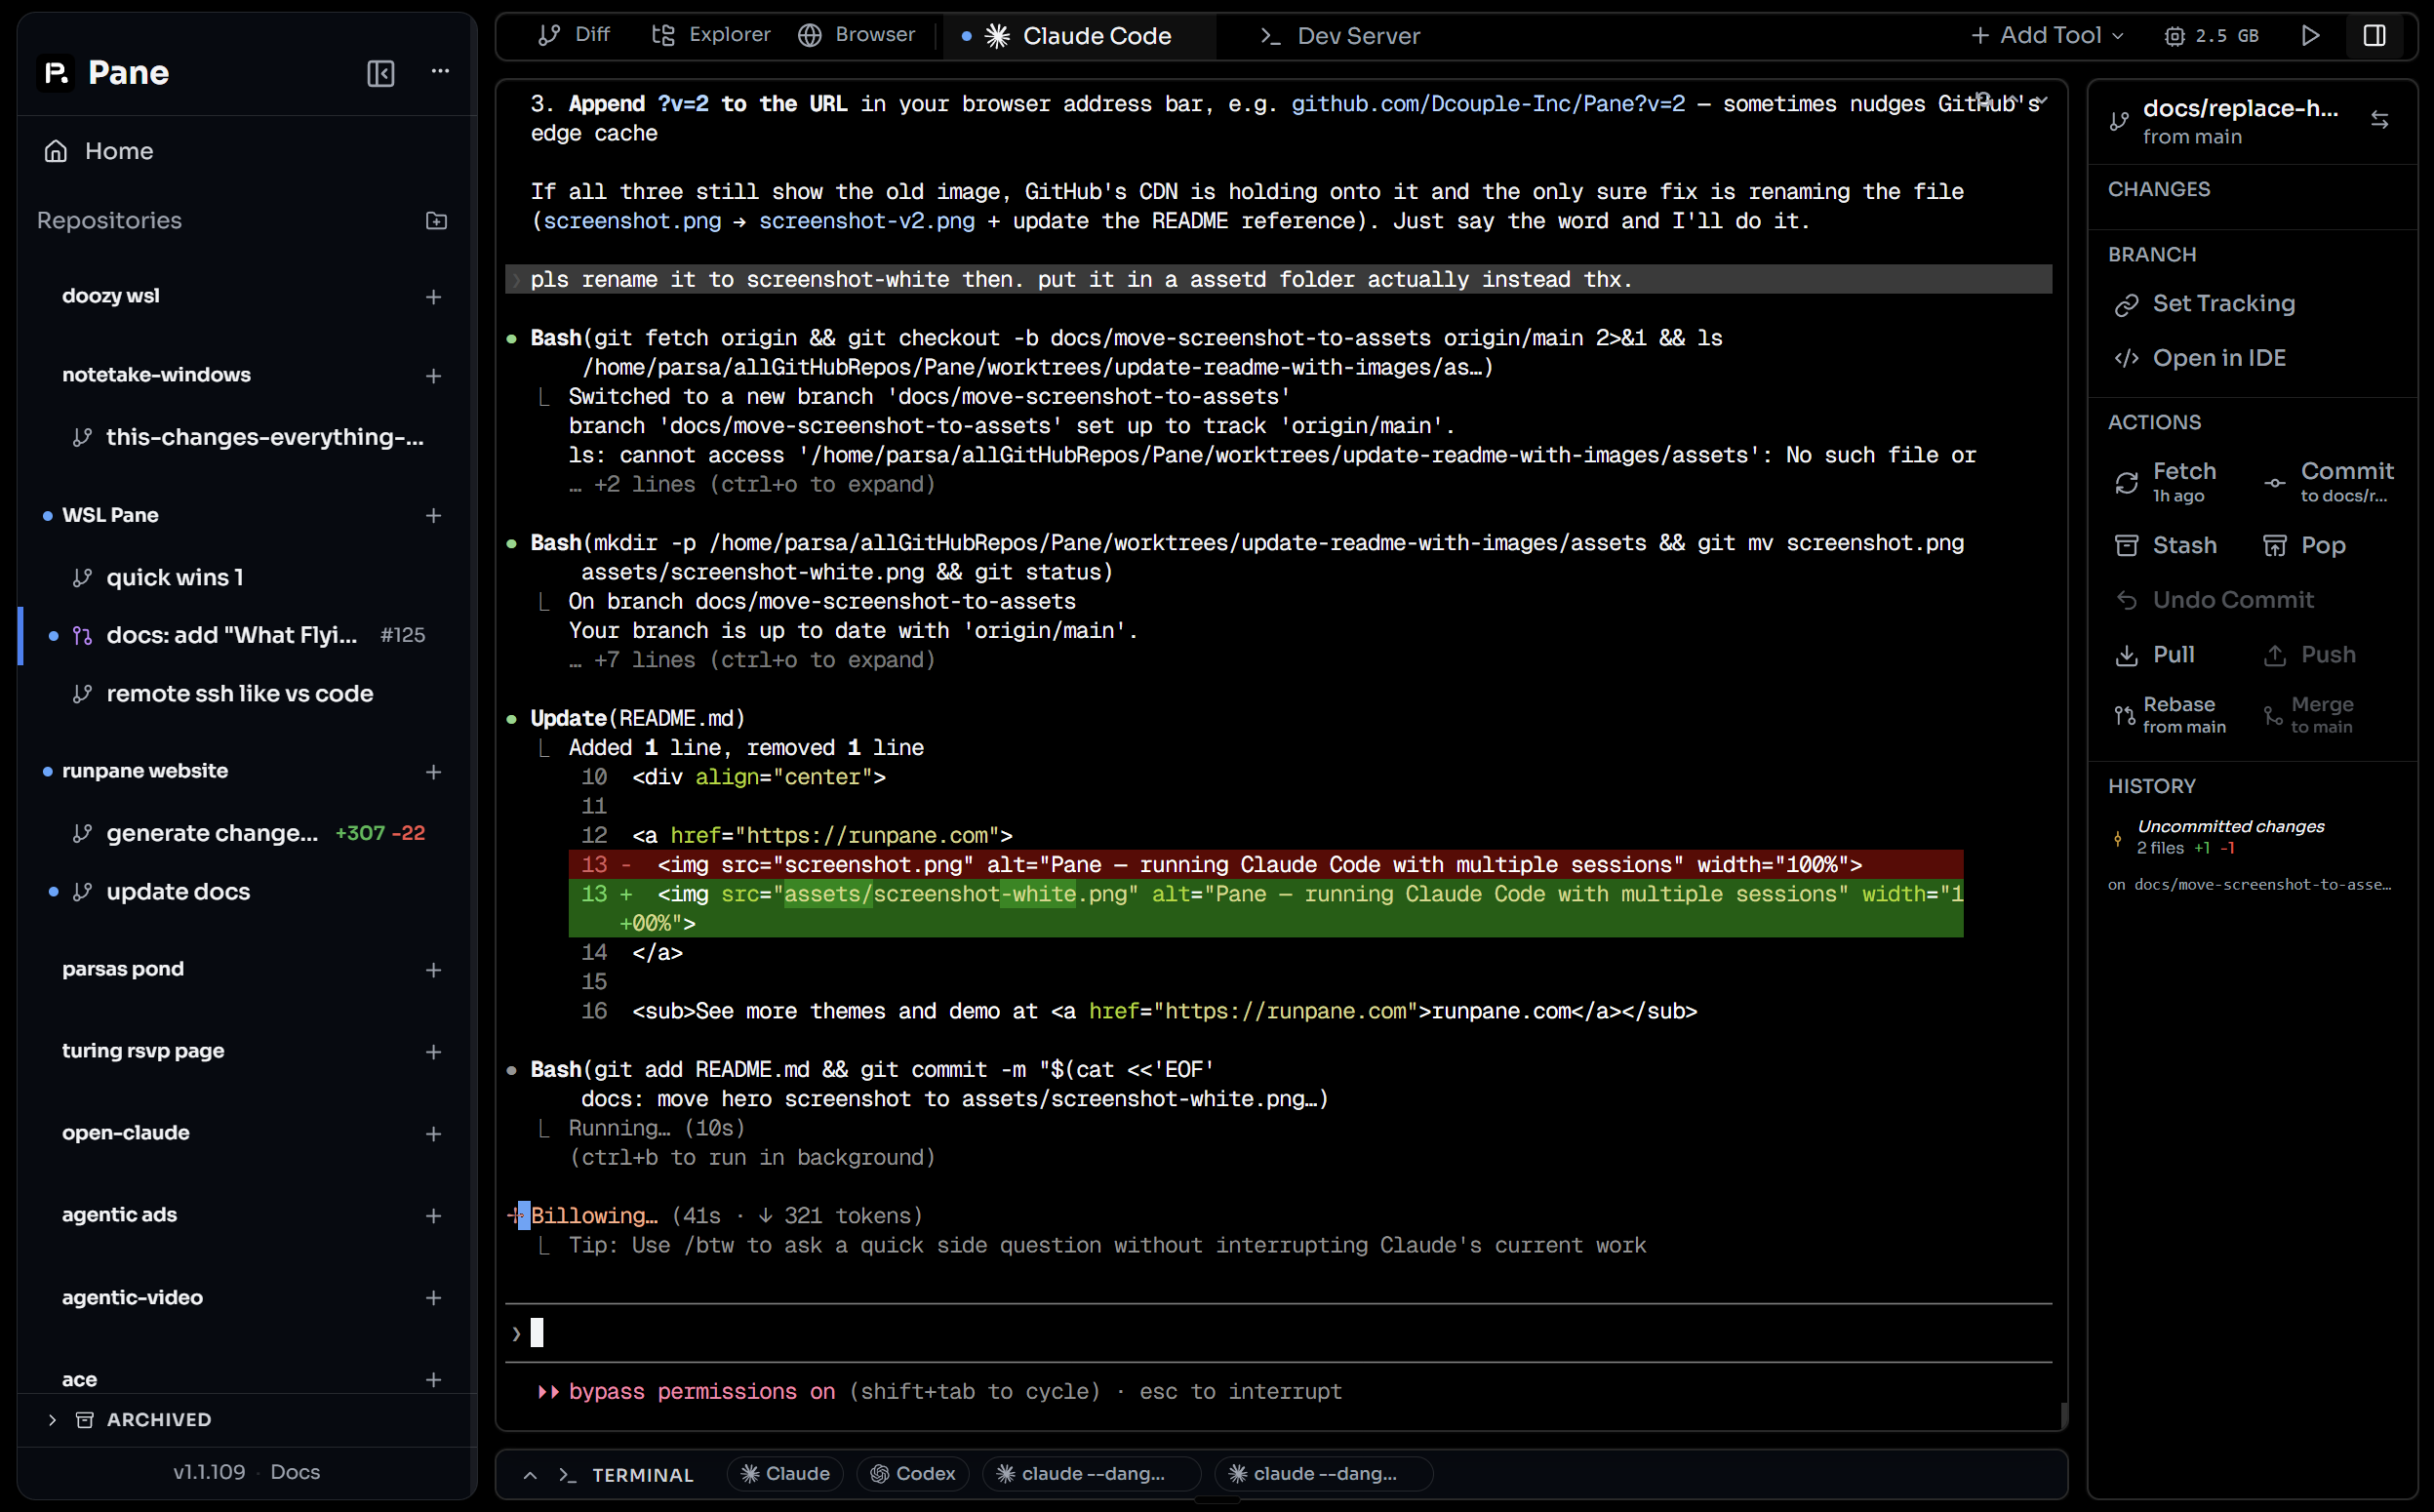
Task: Pop the stashed changes
Action: (x=2304, y=545)
